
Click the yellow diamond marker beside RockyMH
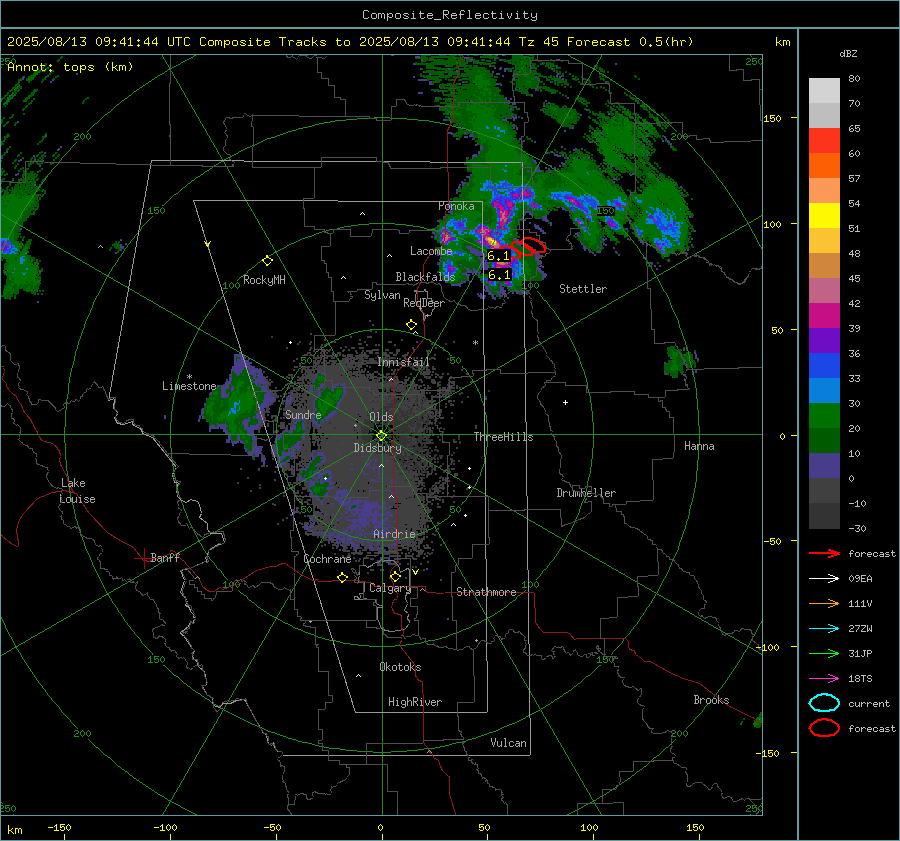pos(267,261)
